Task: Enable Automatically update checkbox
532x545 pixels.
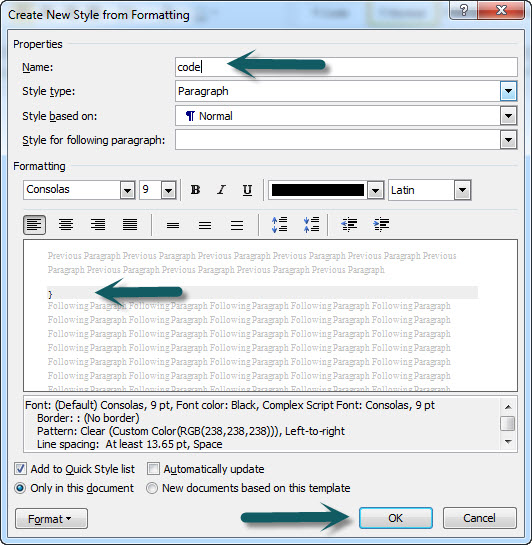Action: (x=153, y=469)
